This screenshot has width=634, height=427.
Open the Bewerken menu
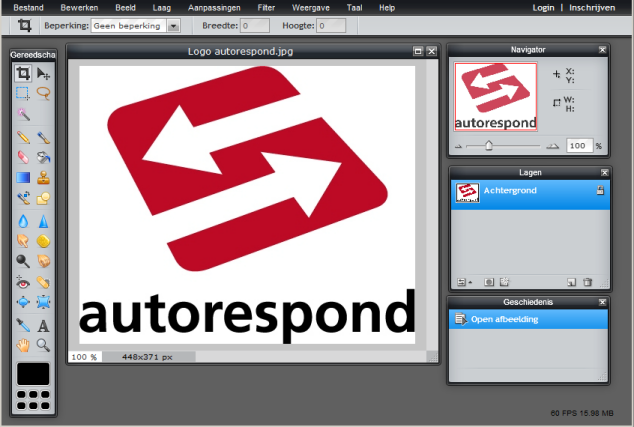[x=79, y=8]
